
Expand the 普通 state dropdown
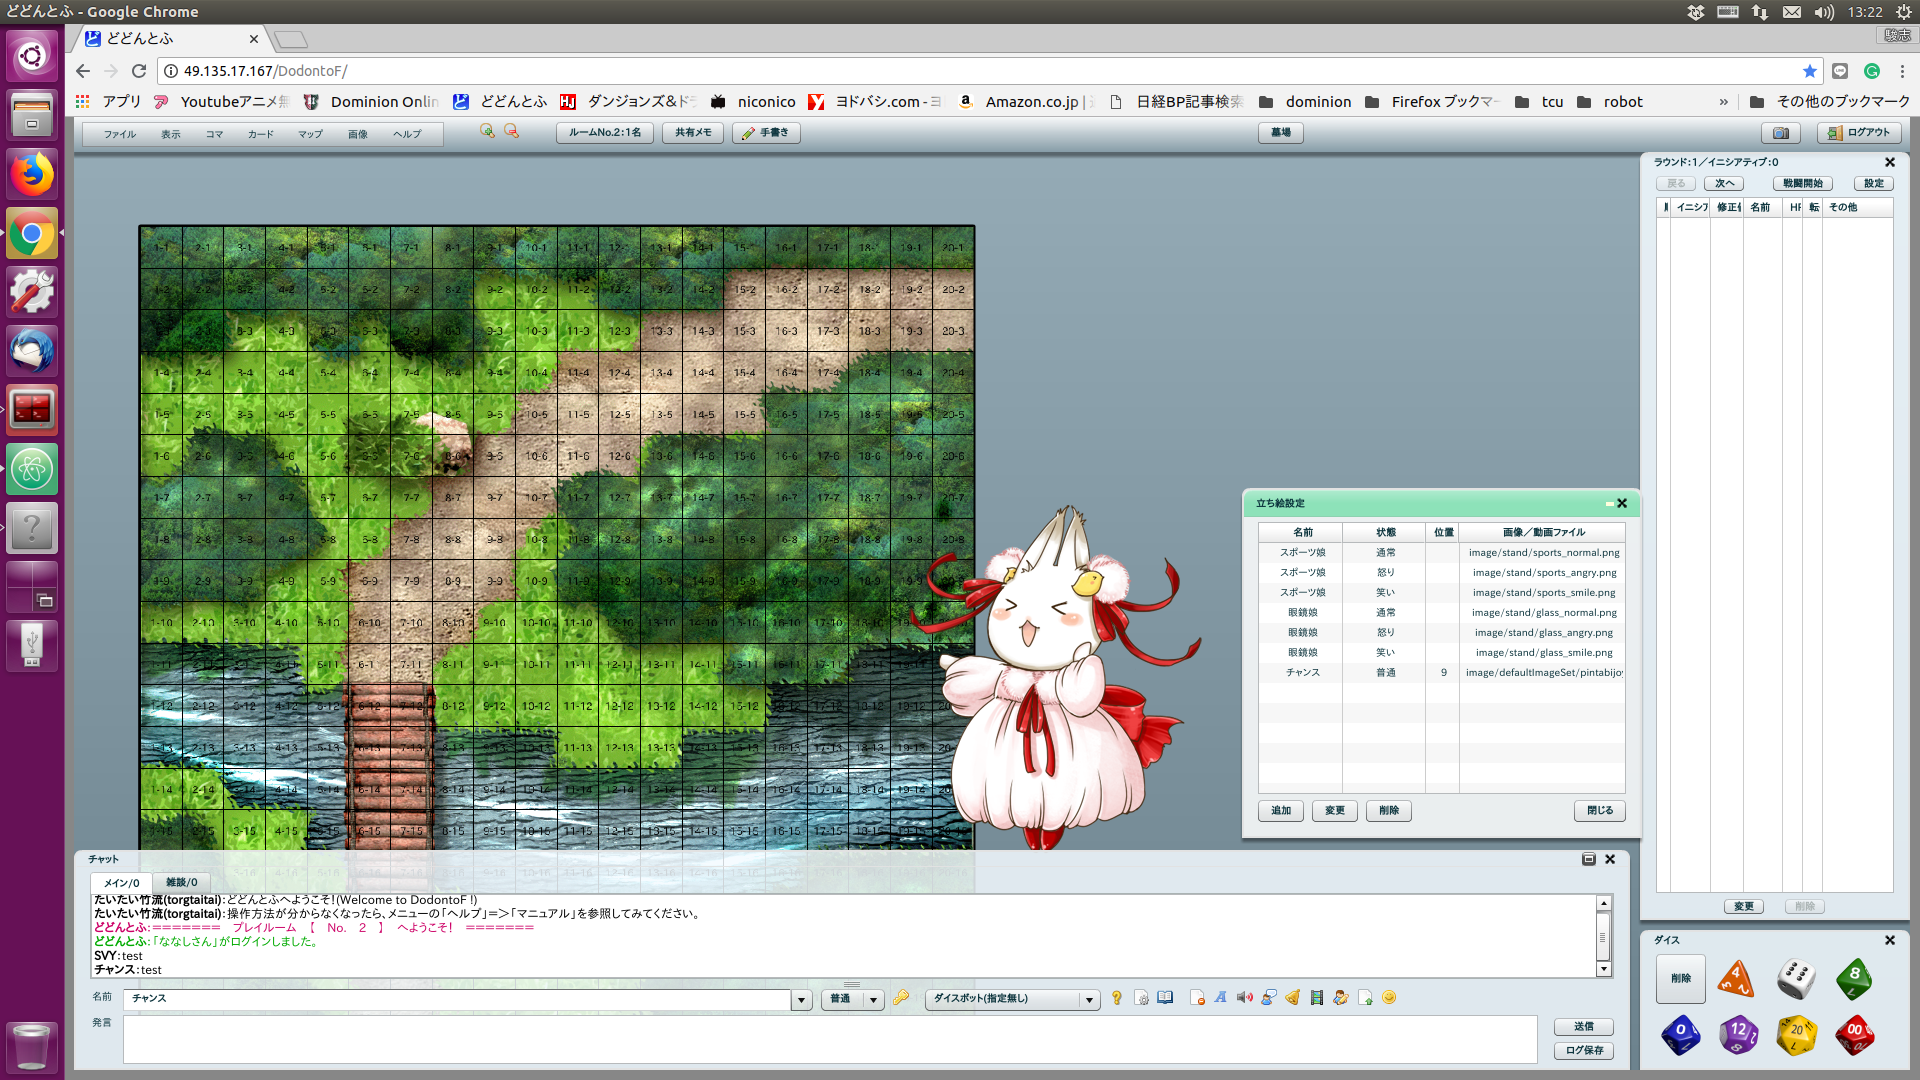(873, 999)
